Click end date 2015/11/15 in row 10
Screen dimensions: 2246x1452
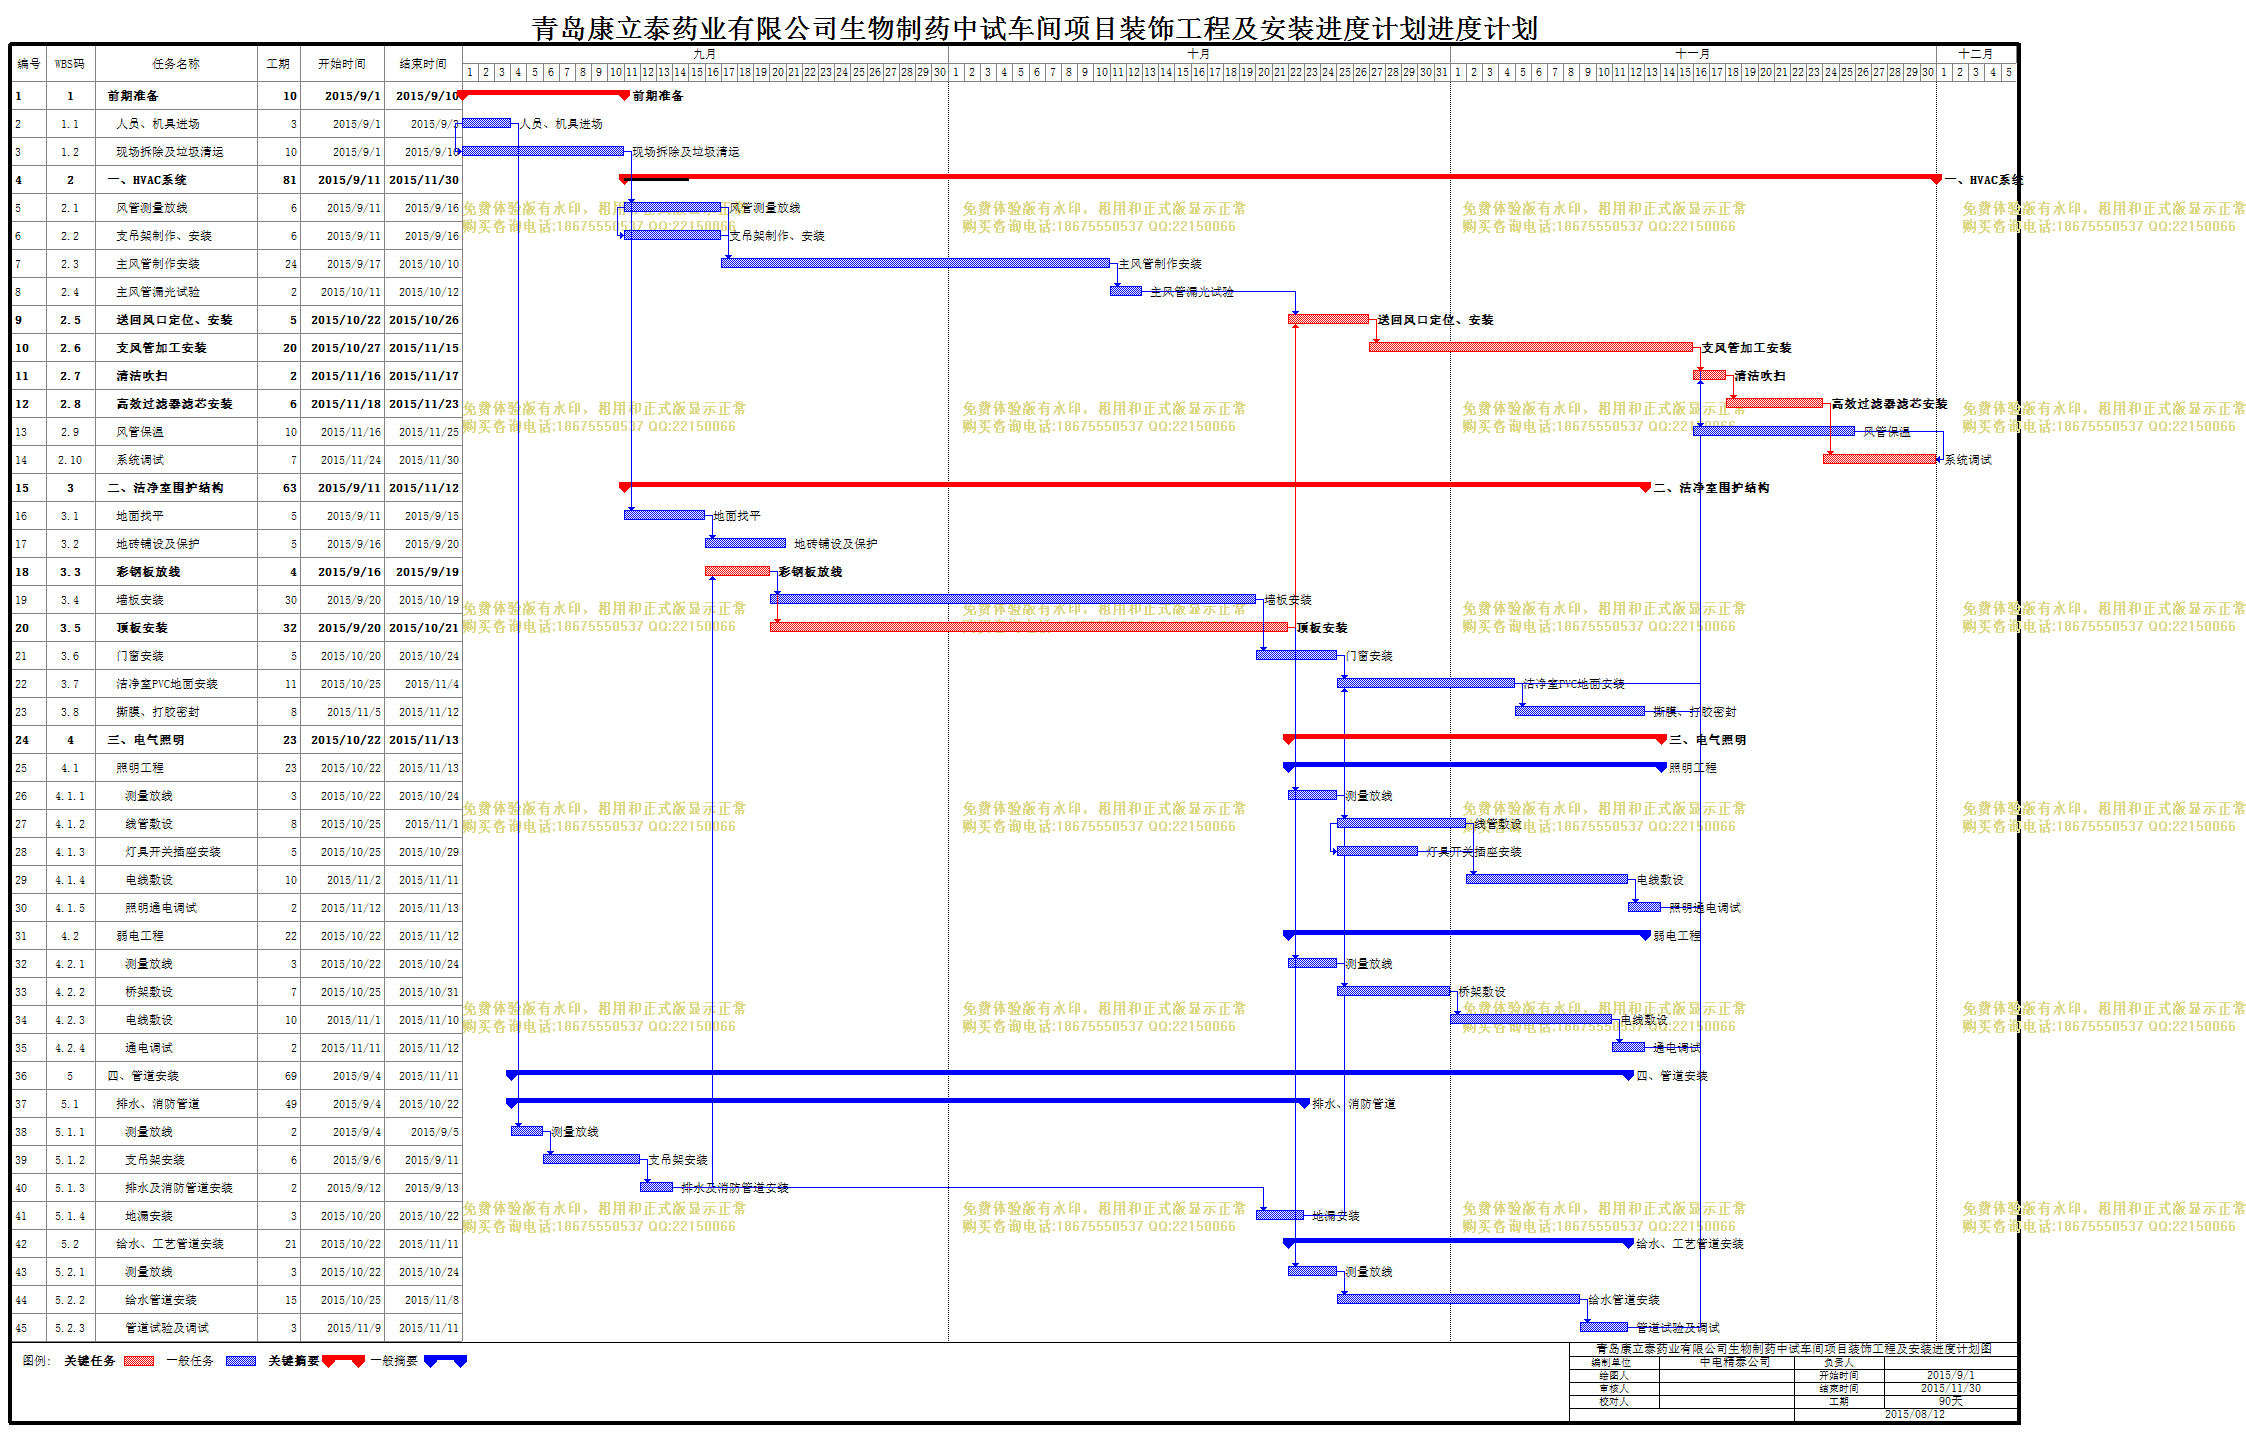424,348
